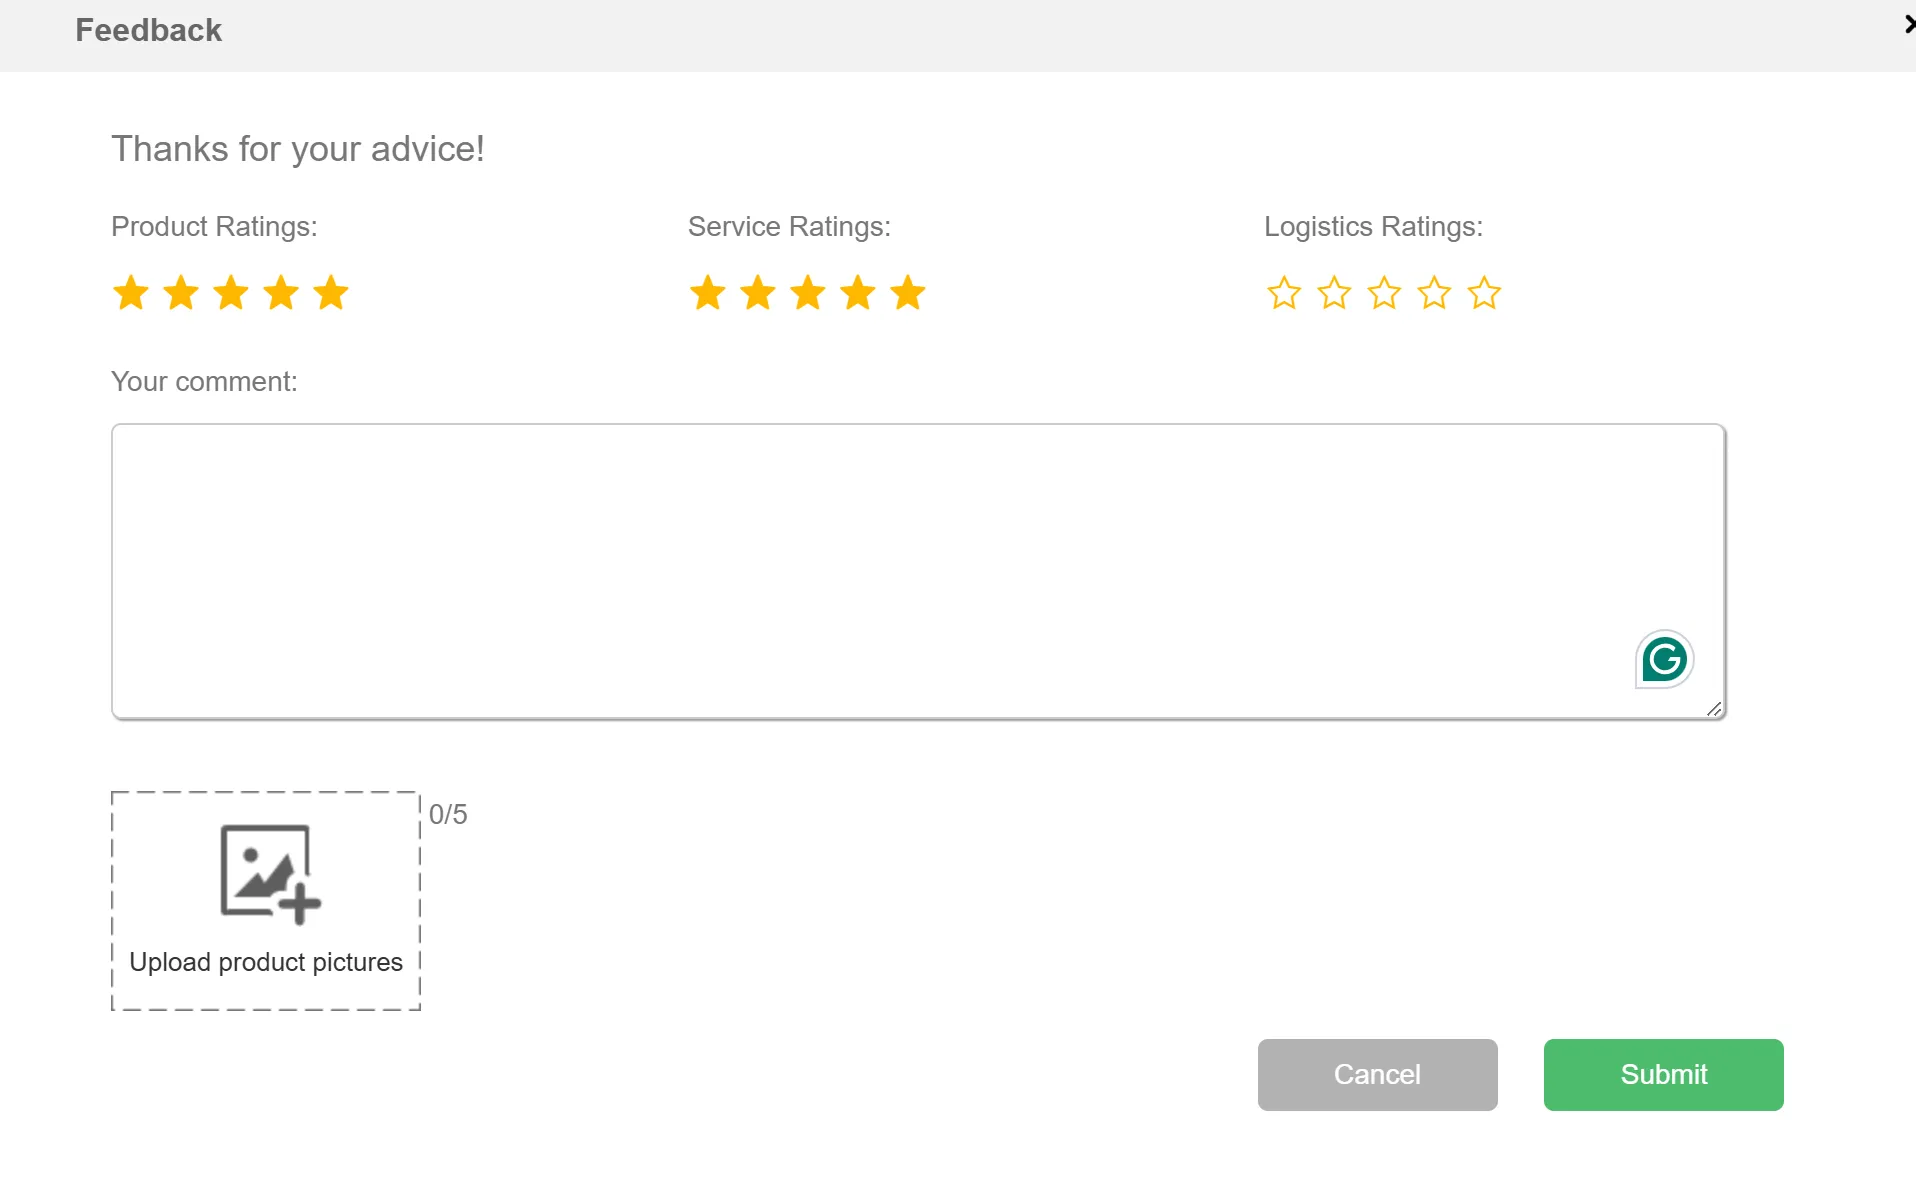Set Product Ratings to two stars
This screenshot has width=1916, height=1184.
click(181, 294)
